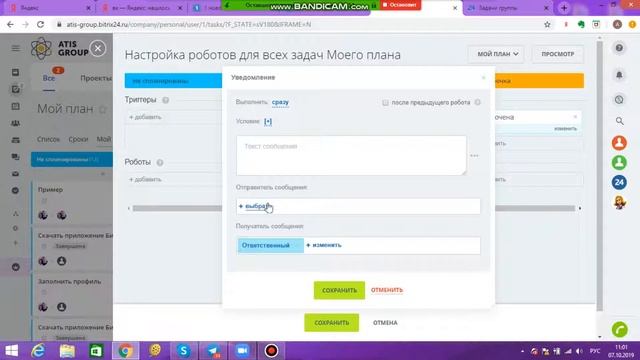
Task: Open the 'Заполнить профиль' task card
Action: click(69, 281)
